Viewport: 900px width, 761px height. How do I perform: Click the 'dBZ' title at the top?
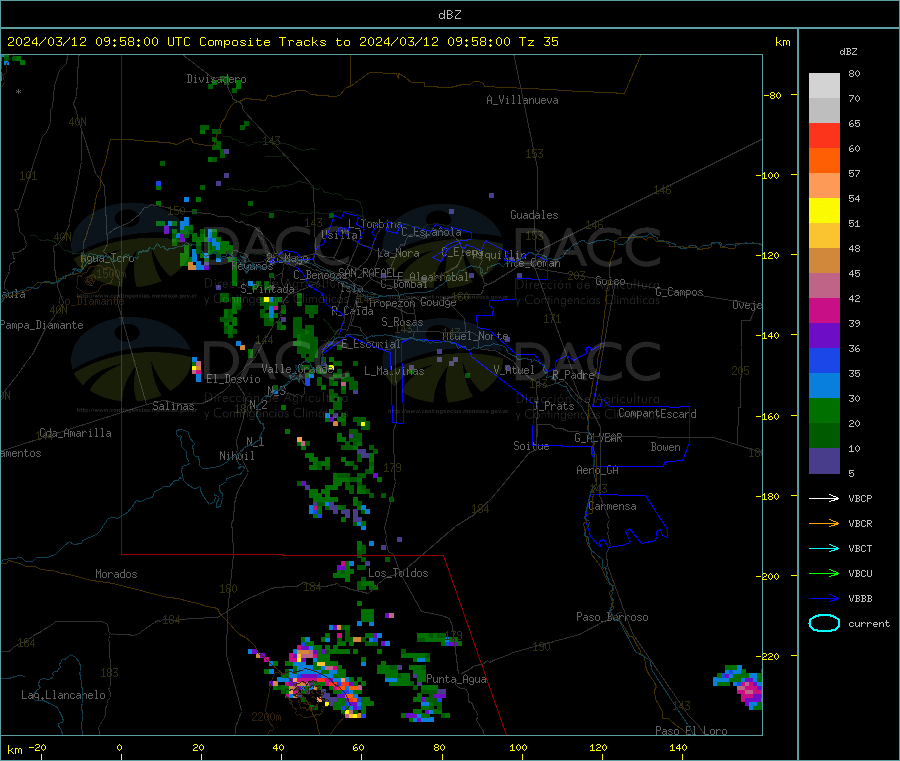click(x=449, y=15)
